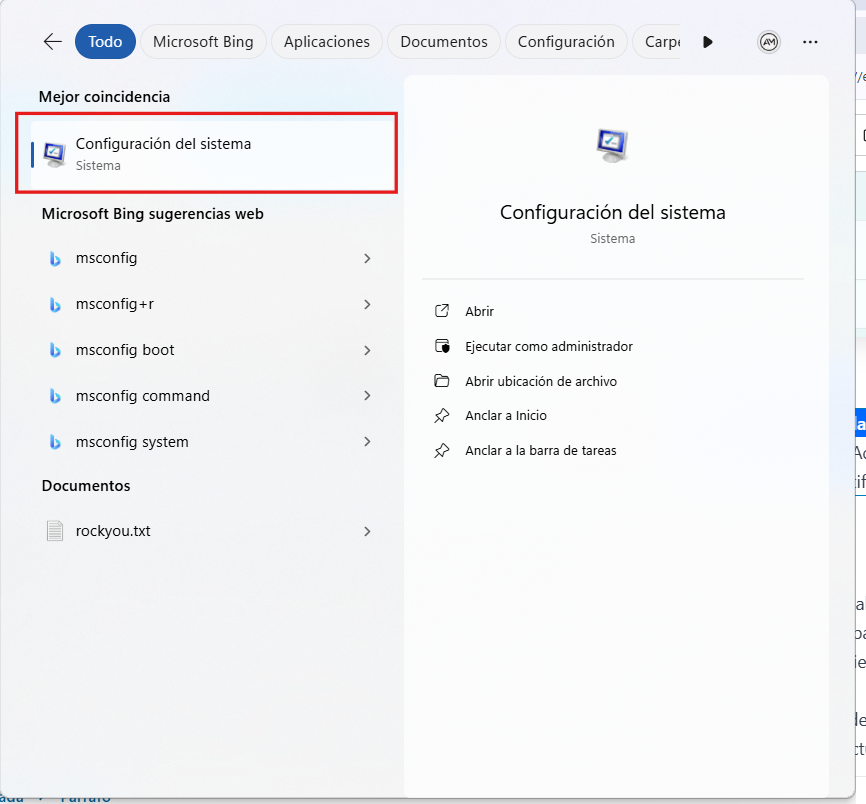Select the Aplicaciones filter tab
This screenshot has width=866, height=804.
point(326,41)
